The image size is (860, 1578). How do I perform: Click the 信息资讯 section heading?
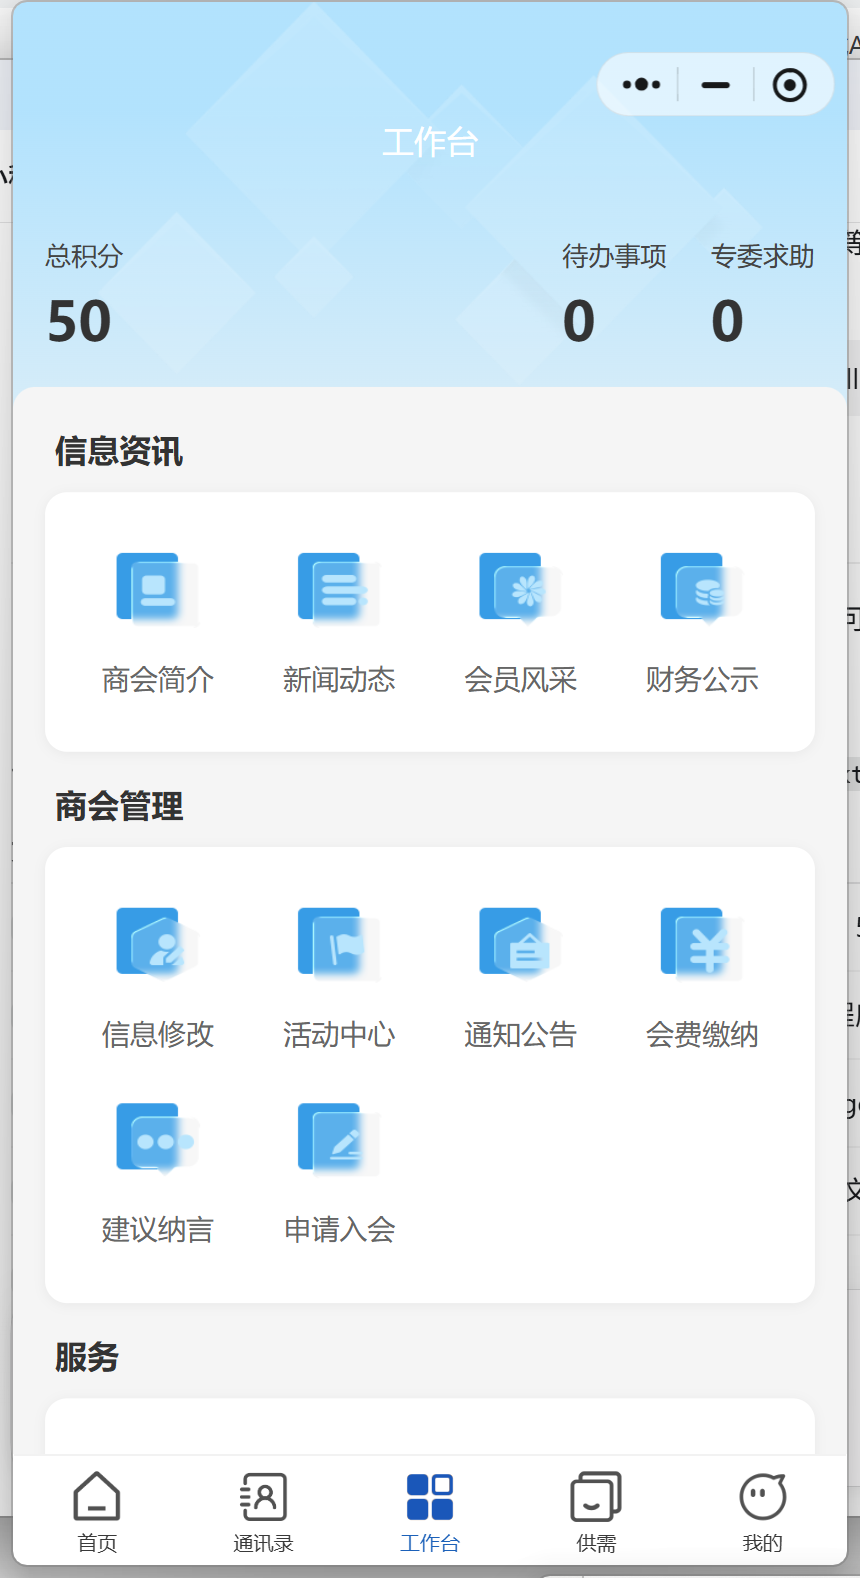119,451
